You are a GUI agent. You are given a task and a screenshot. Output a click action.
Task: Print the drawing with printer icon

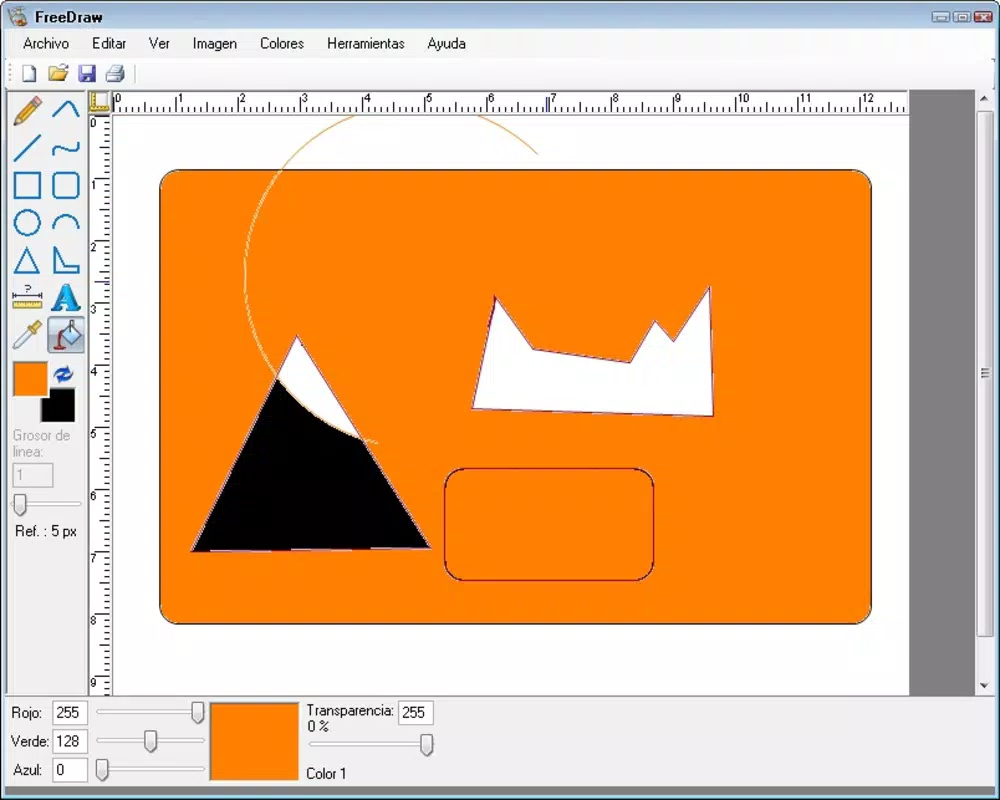(x=115, y=73)
